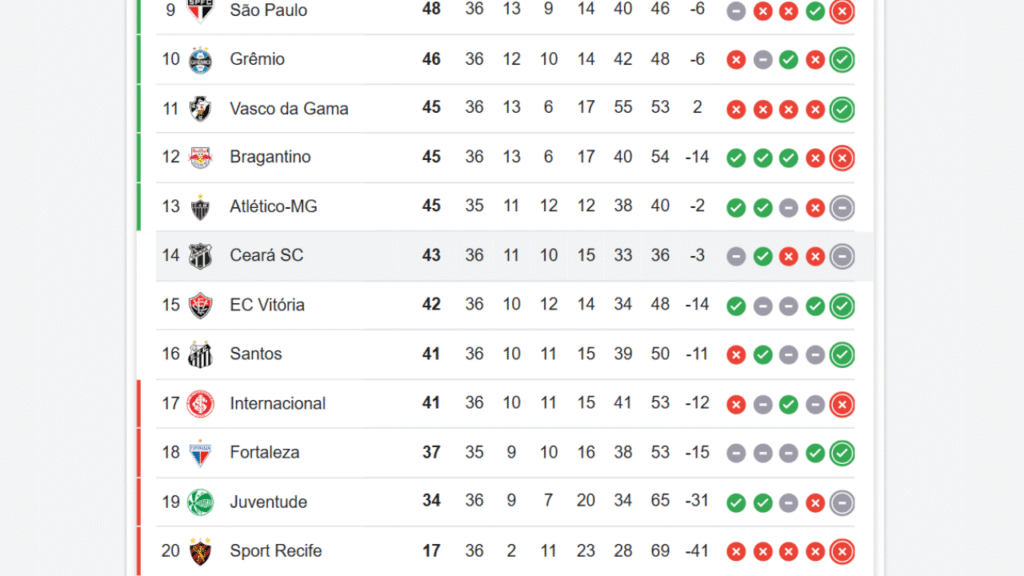Click the Ceará SC team badge
The height and width of the screenshot is (576, 1024).
tap(201, 256)
